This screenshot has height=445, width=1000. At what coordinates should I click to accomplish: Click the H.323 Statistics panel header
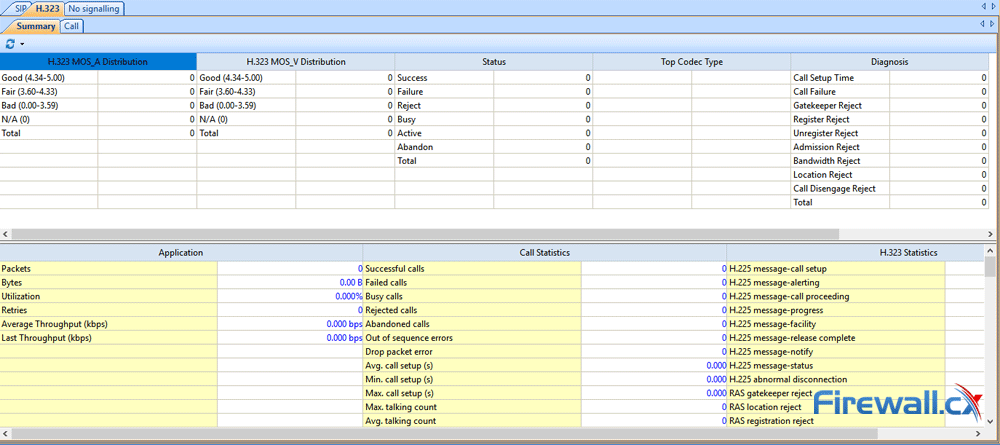(x=855, y=252)
